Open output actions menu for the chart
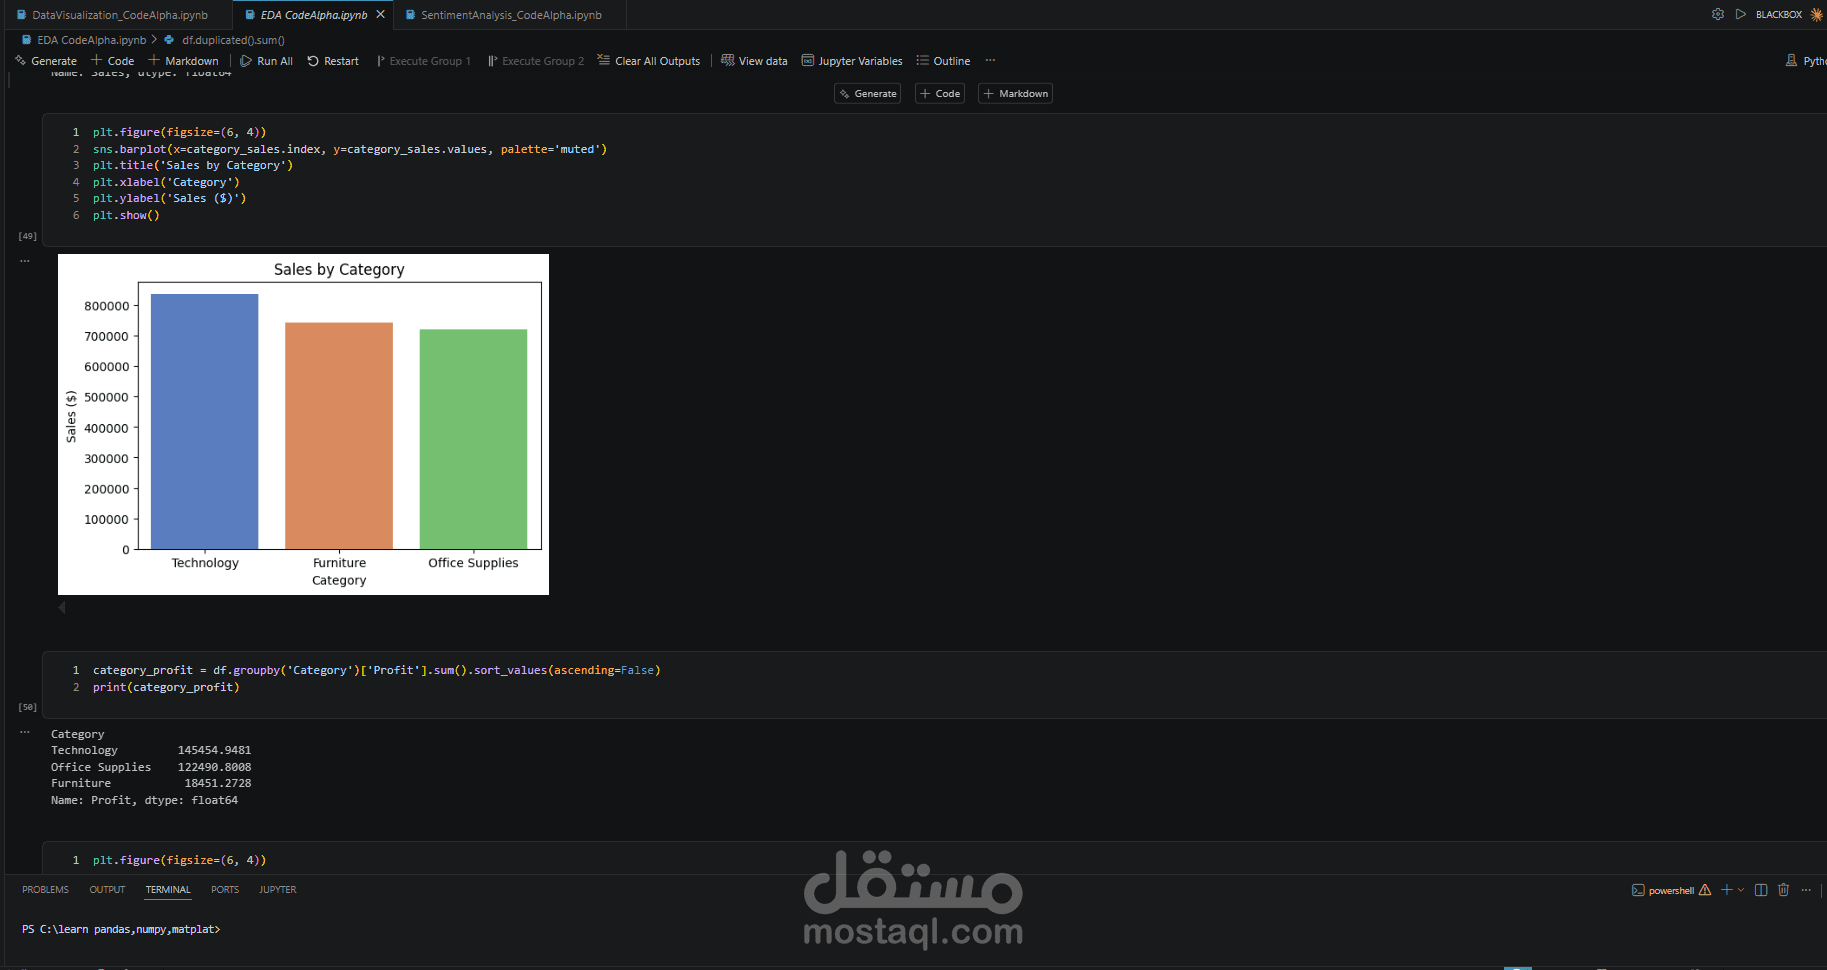 click(x=25, y=261)
